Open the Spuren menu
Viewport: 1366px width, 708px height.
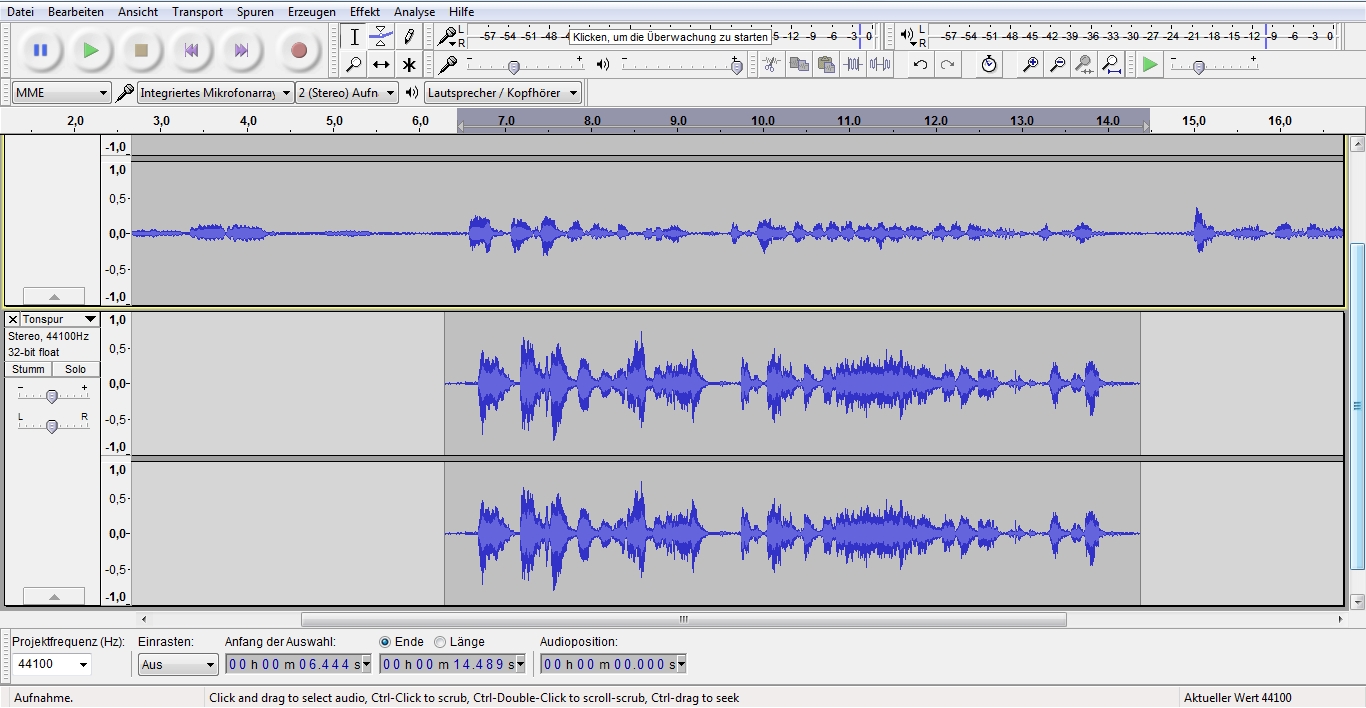pyautogui.click(x=255, y=12)
